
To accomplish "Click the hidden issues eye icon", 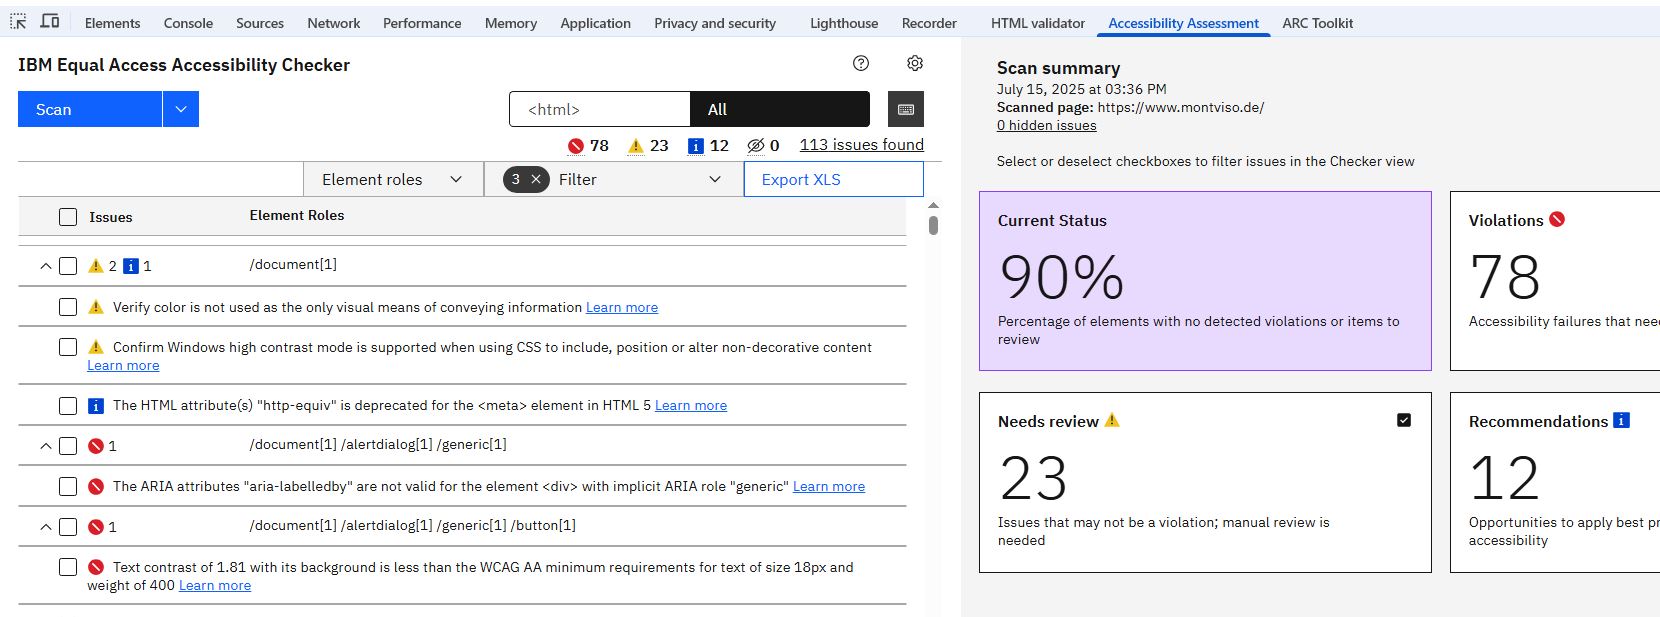I will pyautogui.click(x=756, y=146).
